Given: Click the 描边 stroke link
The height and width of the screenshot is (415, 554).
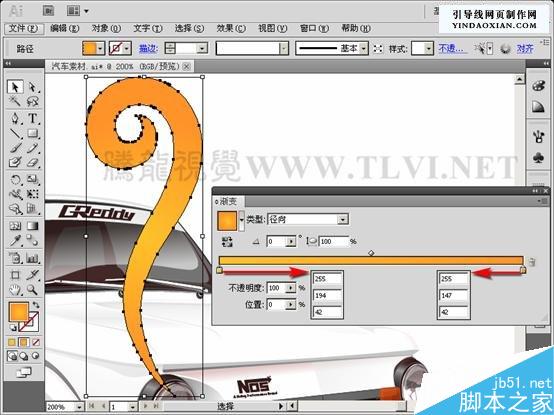Looking at the screenshot, I should click(148, 48).
